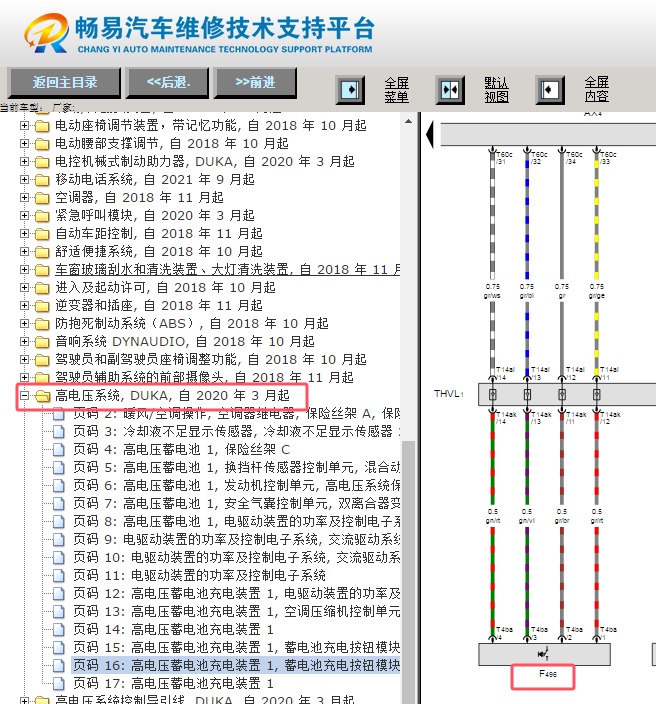Click gn/vi wire label in diagram
This screenshot has width=656, height=704.
coord(527,521)
